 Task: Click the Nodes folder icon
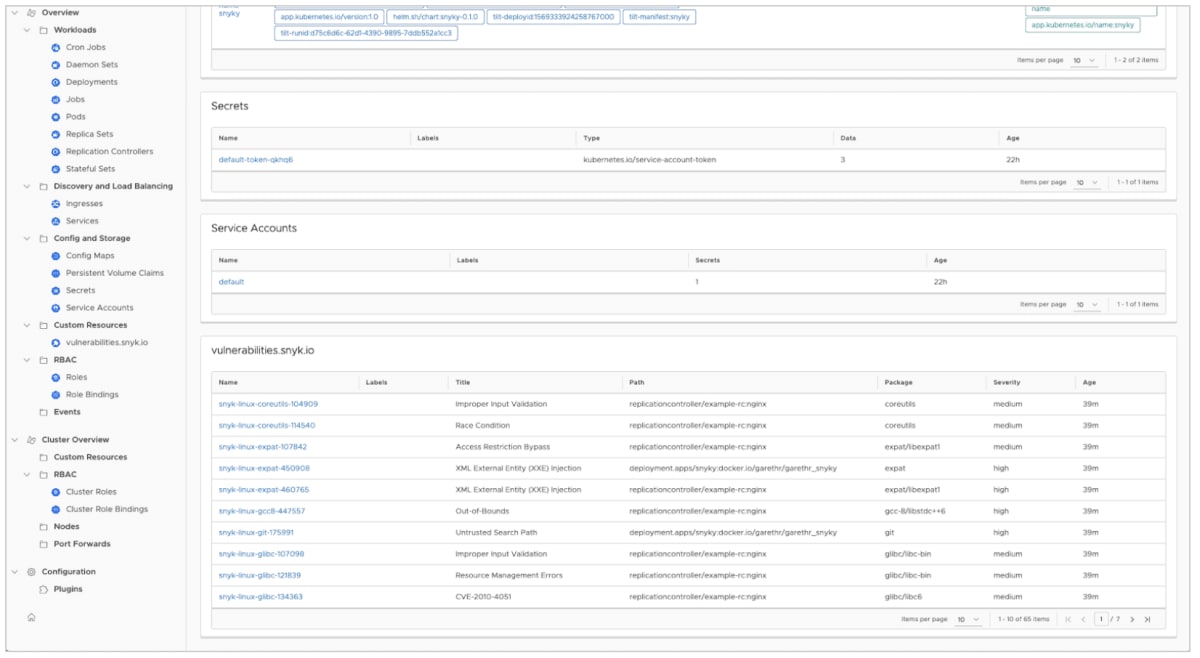[43, 527]
